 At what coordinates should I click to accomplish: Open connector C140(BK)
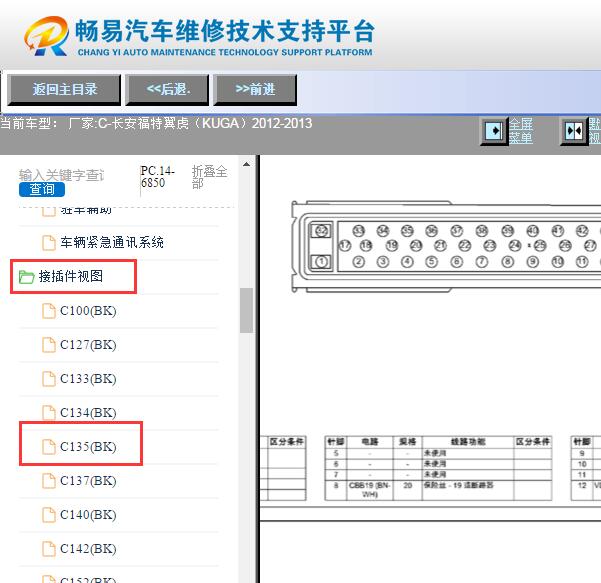coord(88,515)
